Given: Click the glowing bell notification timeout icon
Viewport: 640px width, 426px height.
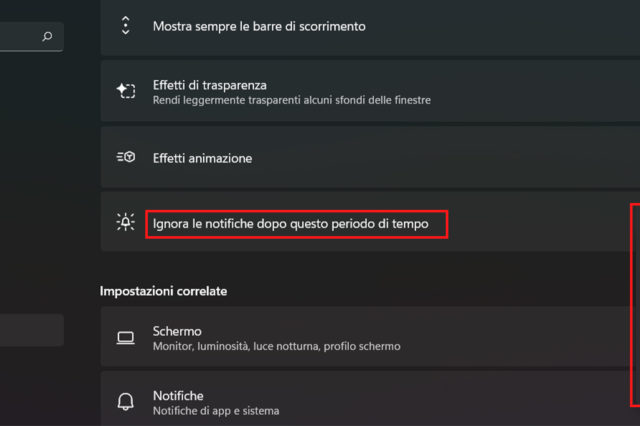Looking at the screenshot, I should pos(126,222).
